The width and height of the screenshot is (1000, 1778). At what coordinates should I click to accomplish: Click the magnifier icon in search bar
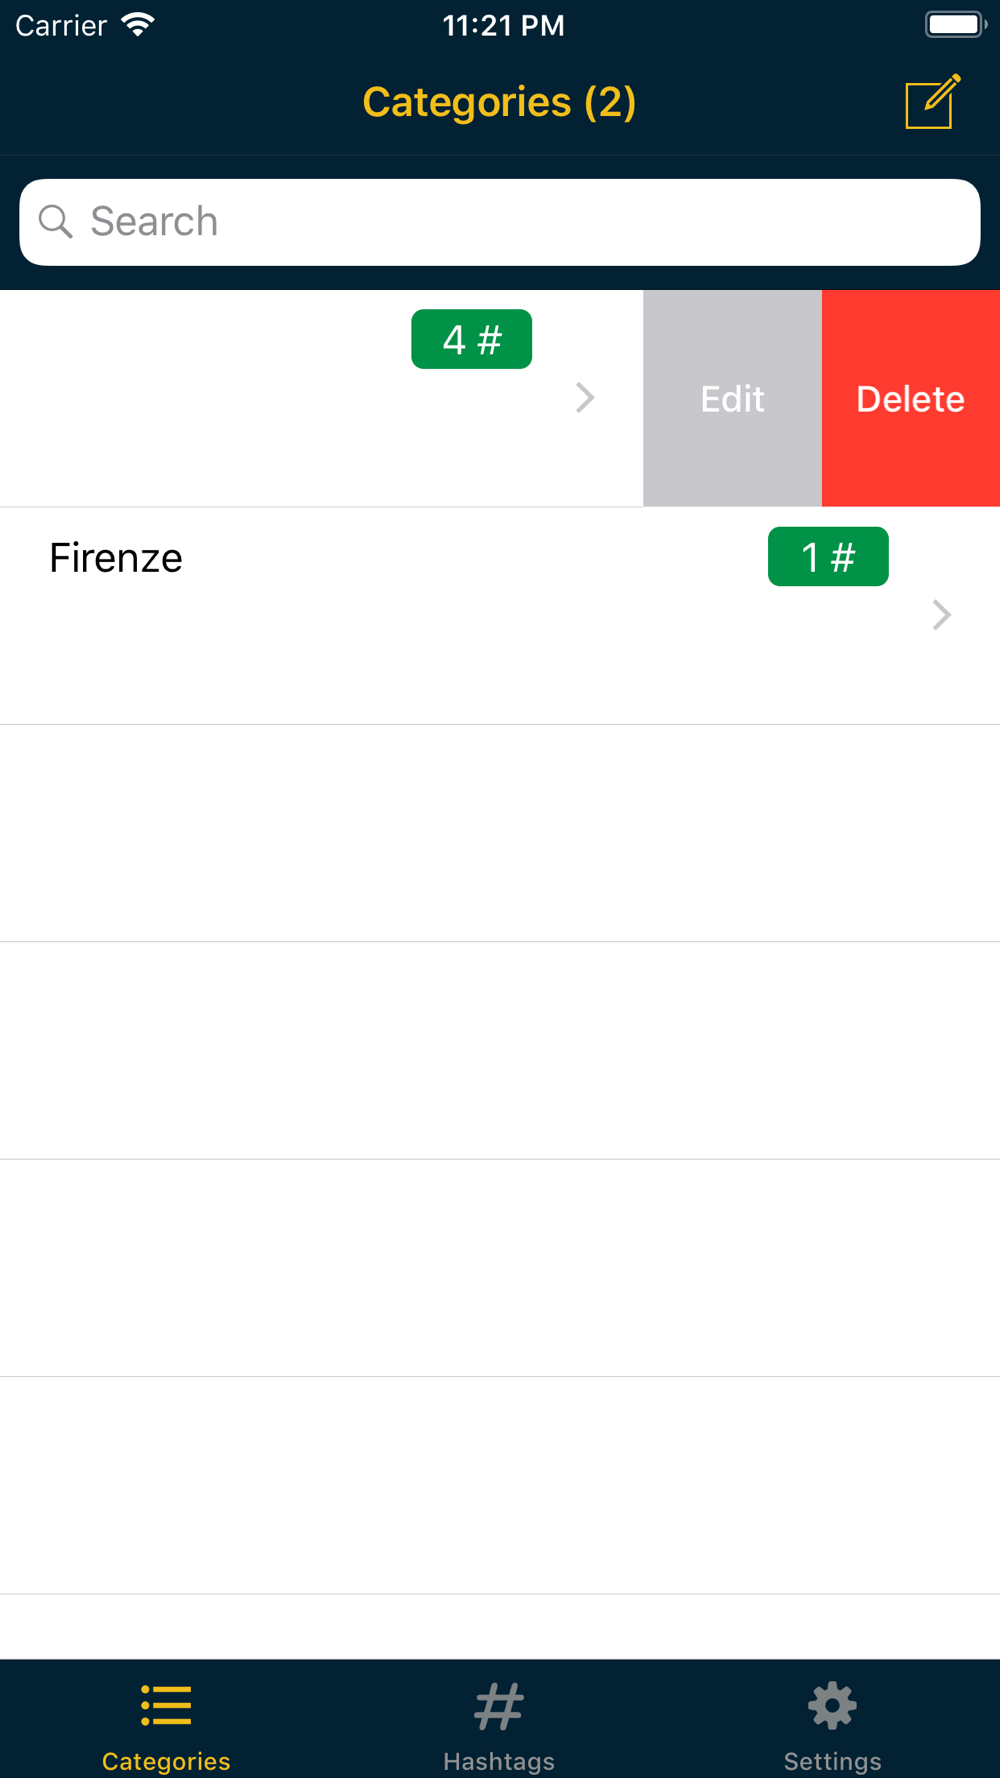pos(56,221)
